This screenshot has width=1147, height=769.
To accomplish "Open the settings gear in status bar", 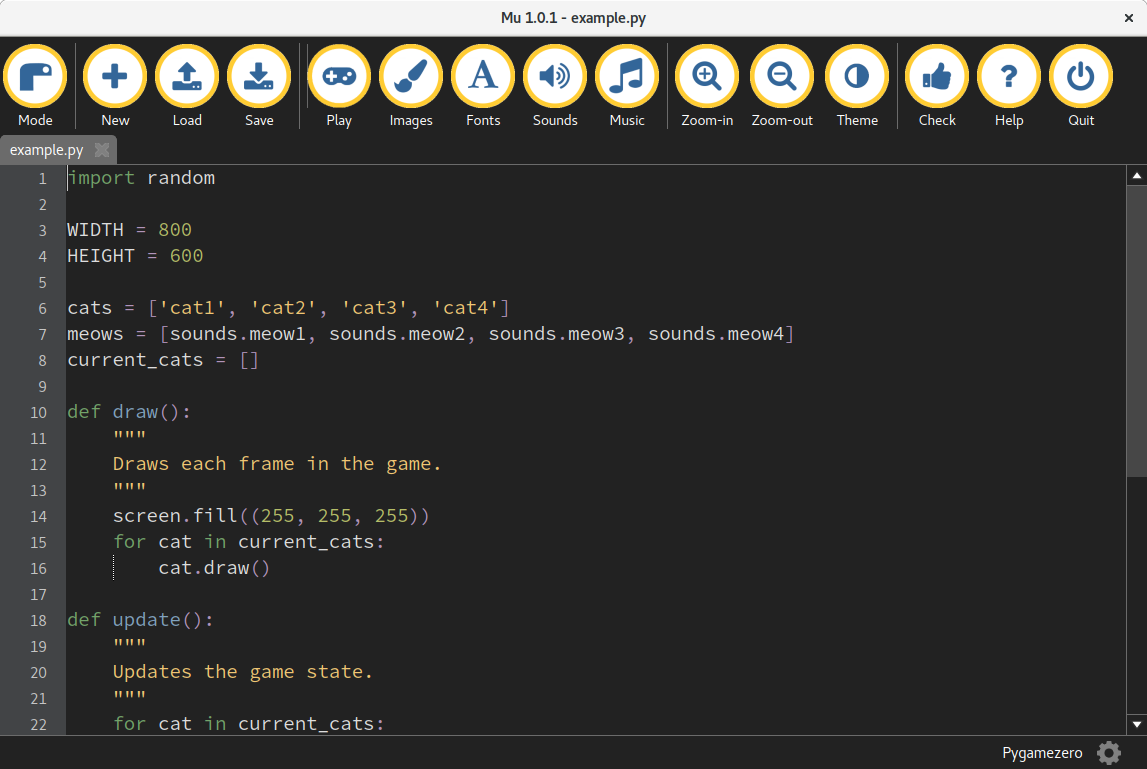I will [1109, 753].
